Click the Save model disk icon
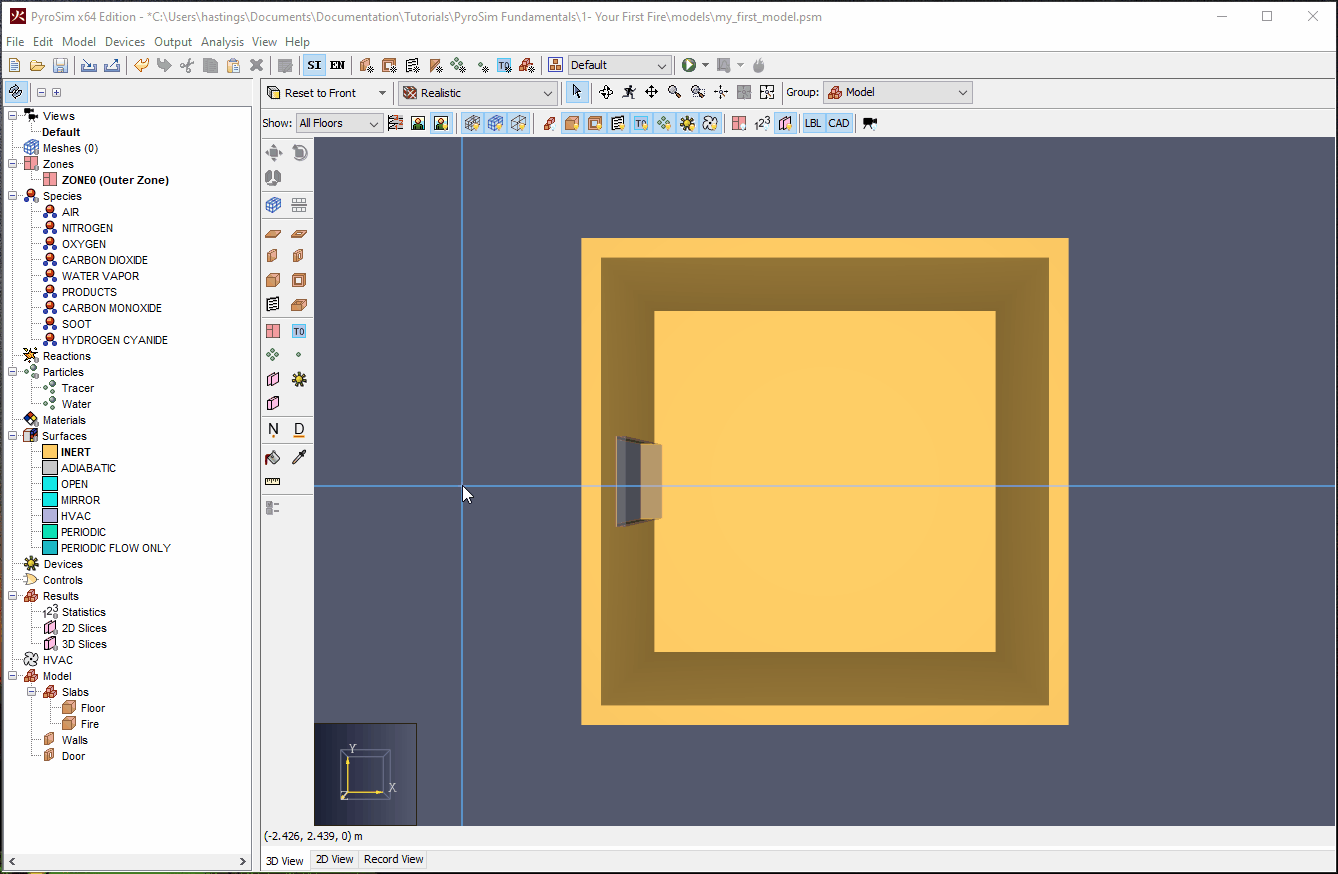 tap(60, 65)
